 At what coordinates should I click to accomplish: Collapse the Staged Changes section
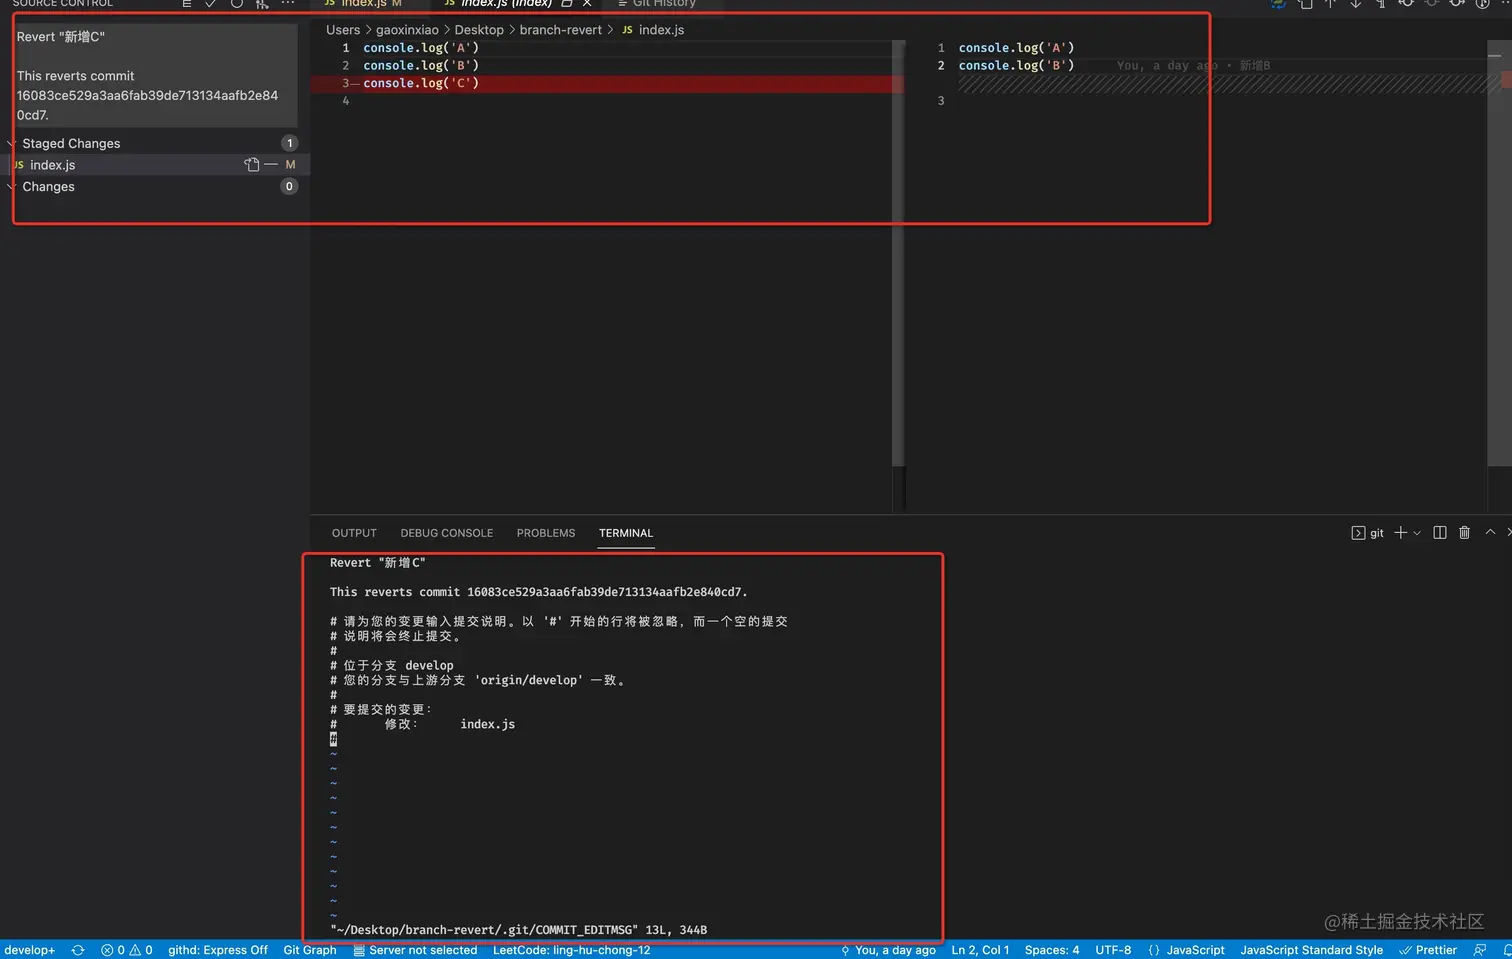click(12, 143)
